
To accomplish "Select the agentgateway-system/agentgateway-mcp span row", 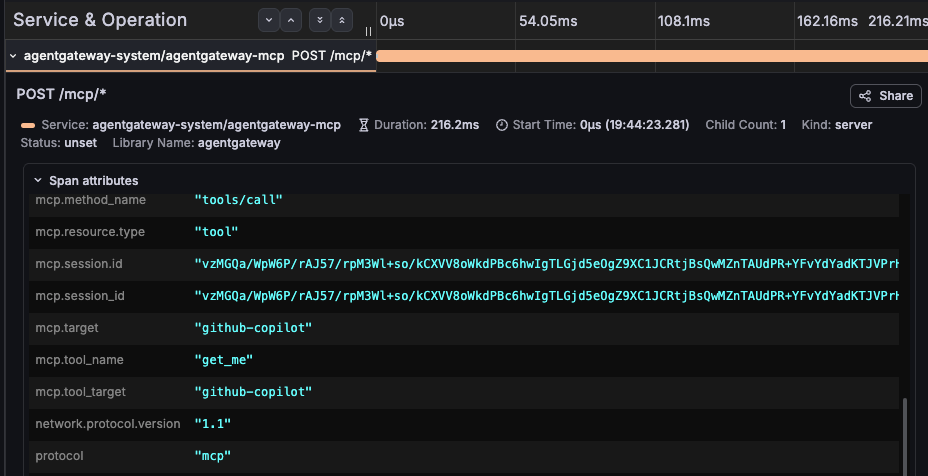I will (191, 56).
